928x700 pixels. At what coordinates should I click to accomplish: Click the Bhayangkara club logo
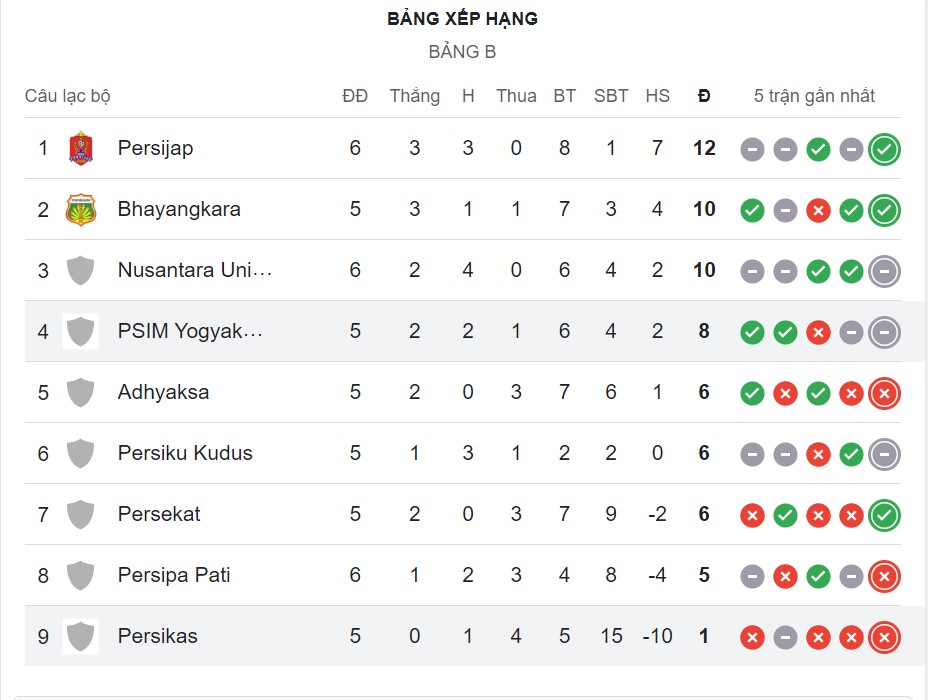pyautogui.click(x=79, y=209)
